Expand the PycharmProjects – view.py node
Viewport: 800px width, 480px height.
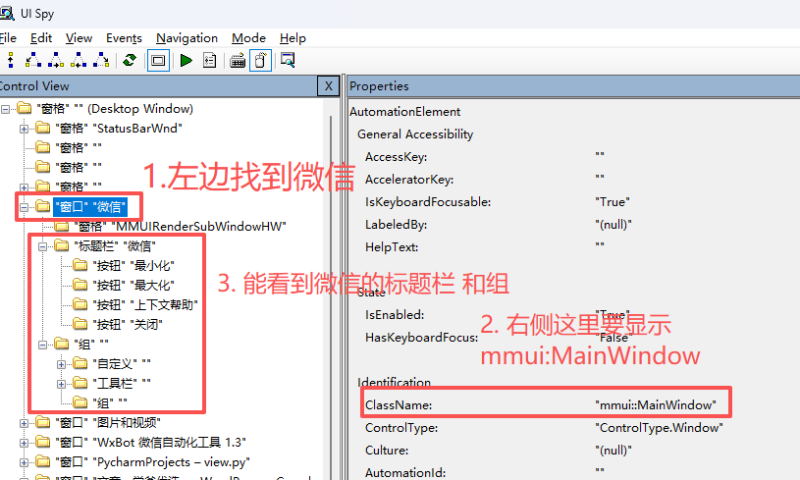pyautogui.click(x=24, y=462)
